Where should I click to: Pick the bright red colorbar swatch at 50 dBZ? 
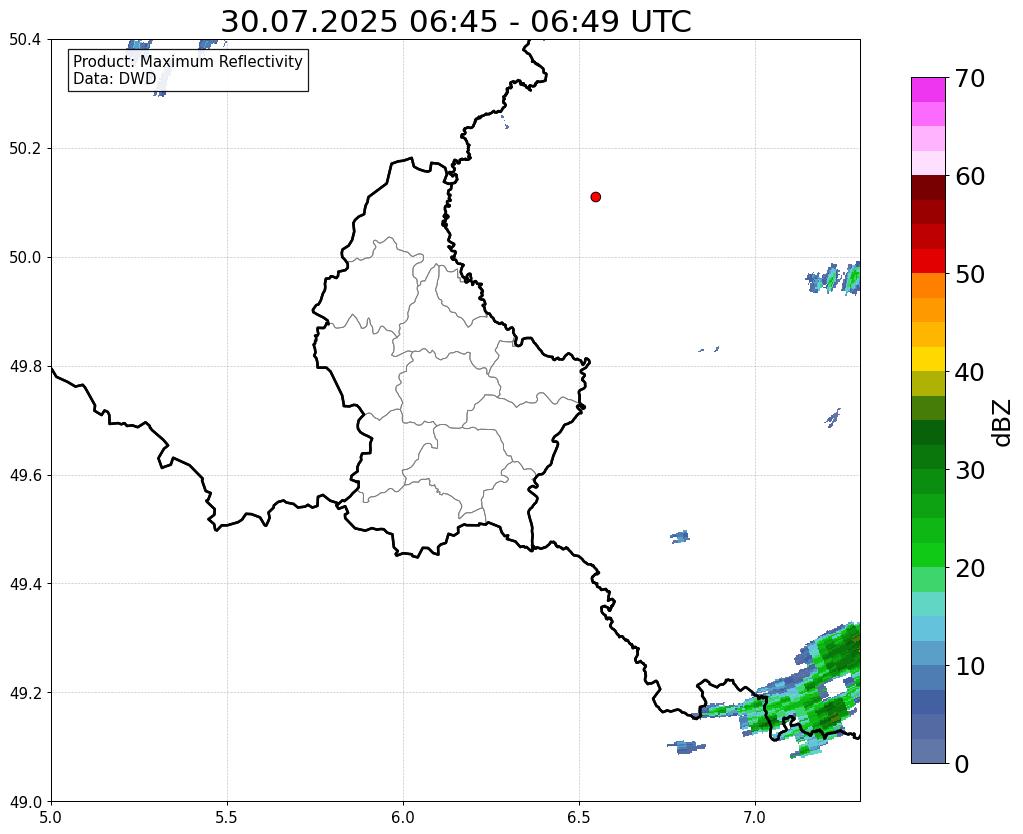pyautogui.click(x=928, y=261)
